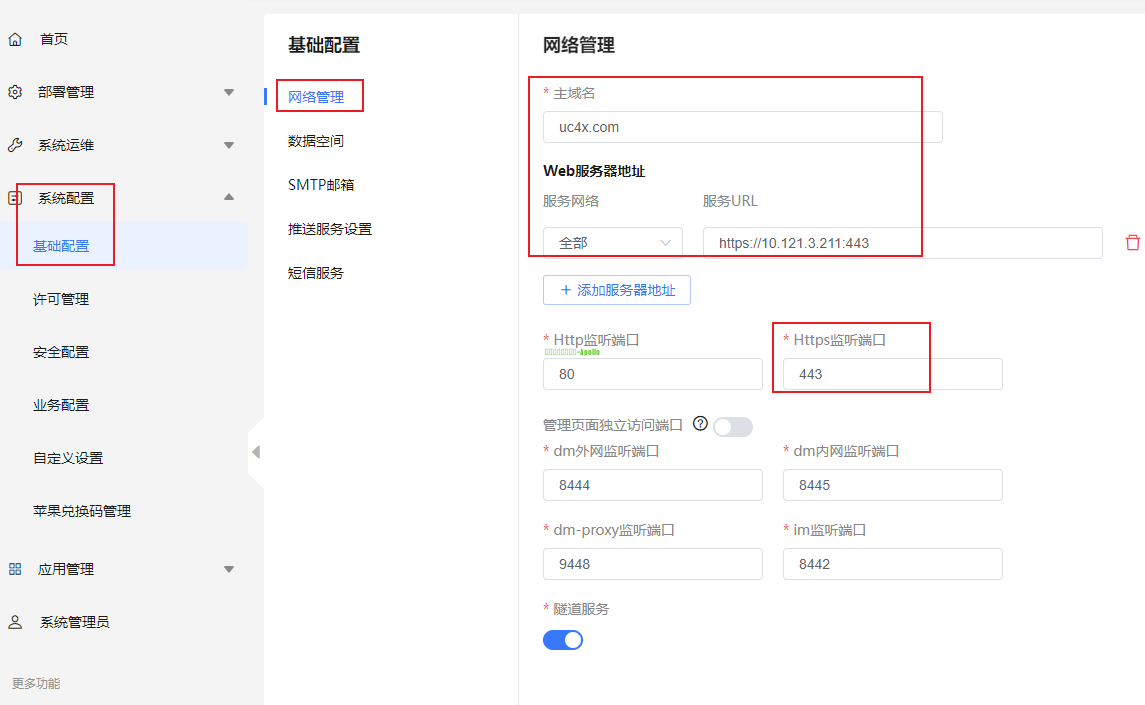Collapse the sidebar using the left arrow handle
This screenshot has width=1145, height=705.
pos(256,452)
